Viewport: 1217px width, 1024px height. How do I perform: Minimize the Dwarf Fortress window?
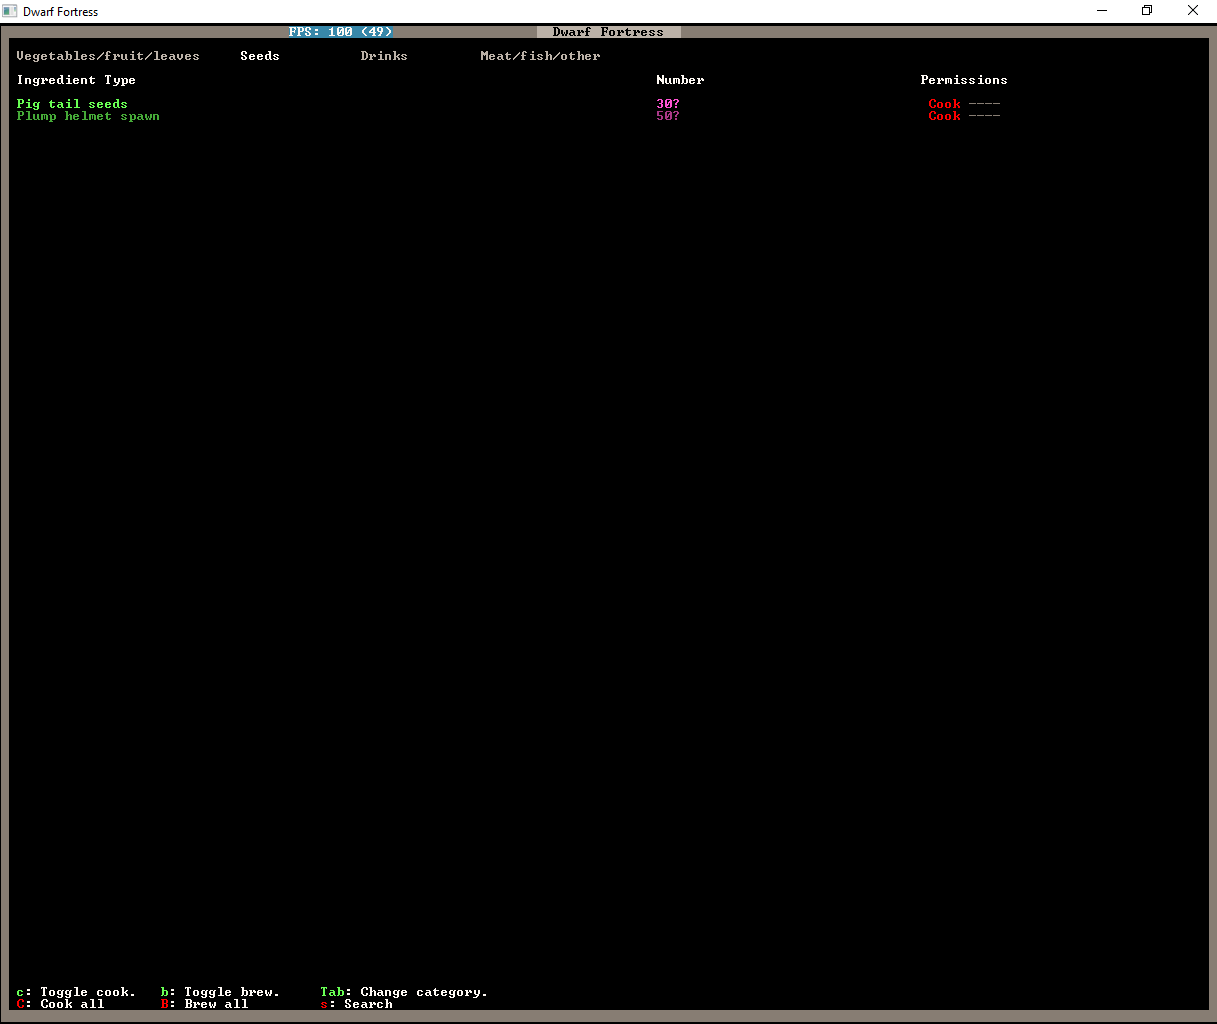(1102, 11)
